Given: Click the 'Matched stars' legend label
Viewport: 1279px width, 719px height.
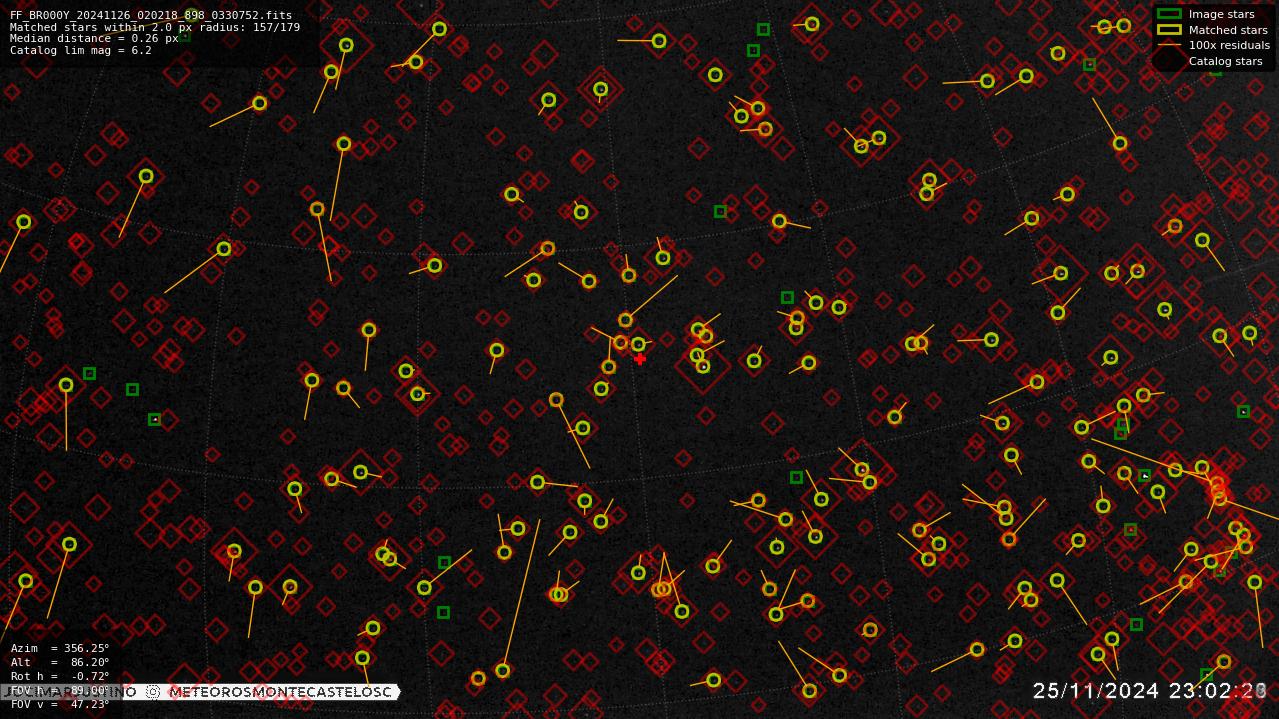Looking at the screenshot, I should tap(1228, 30).
